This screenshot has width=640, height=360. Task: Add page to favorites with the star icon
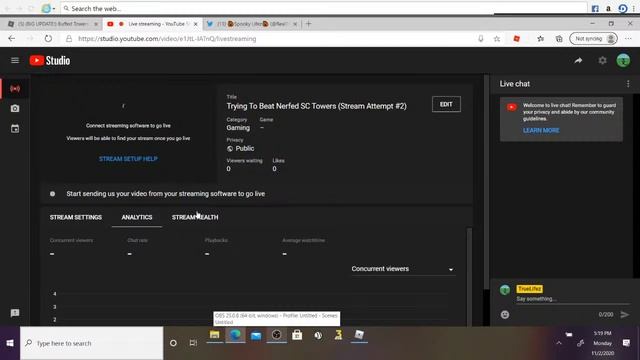(x=497, y=39)
